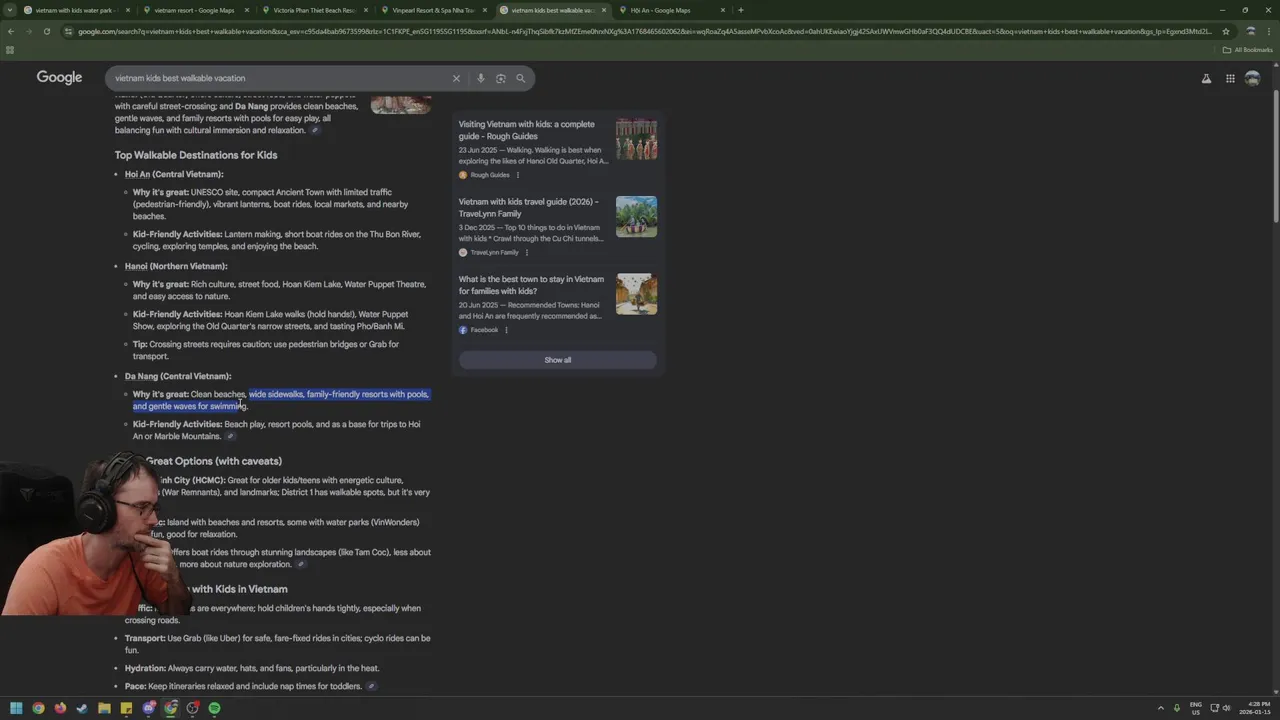Open Steam from the taskbar
Screen dimensions: 1280x720
[82, 708]
